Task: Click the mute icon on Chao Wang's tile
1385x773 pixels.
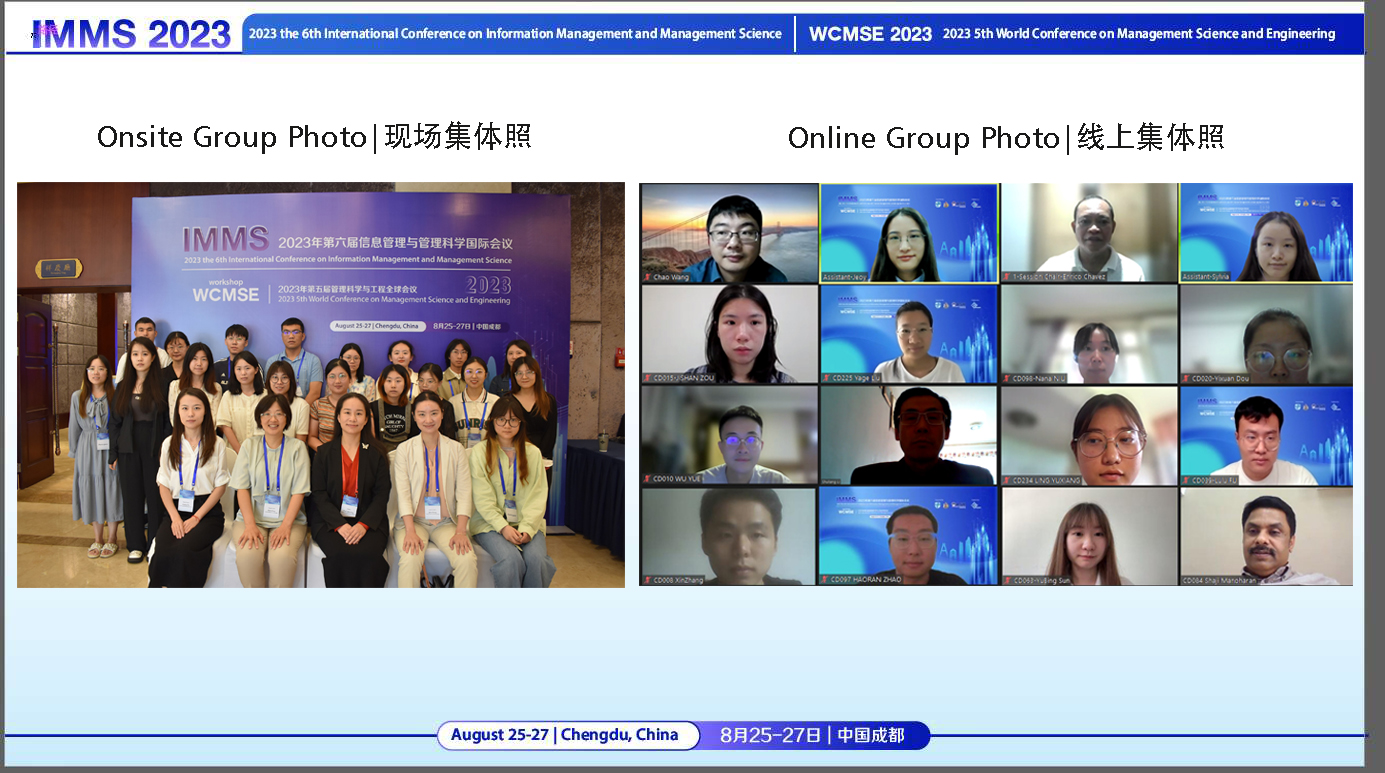Action: point(647,276)
